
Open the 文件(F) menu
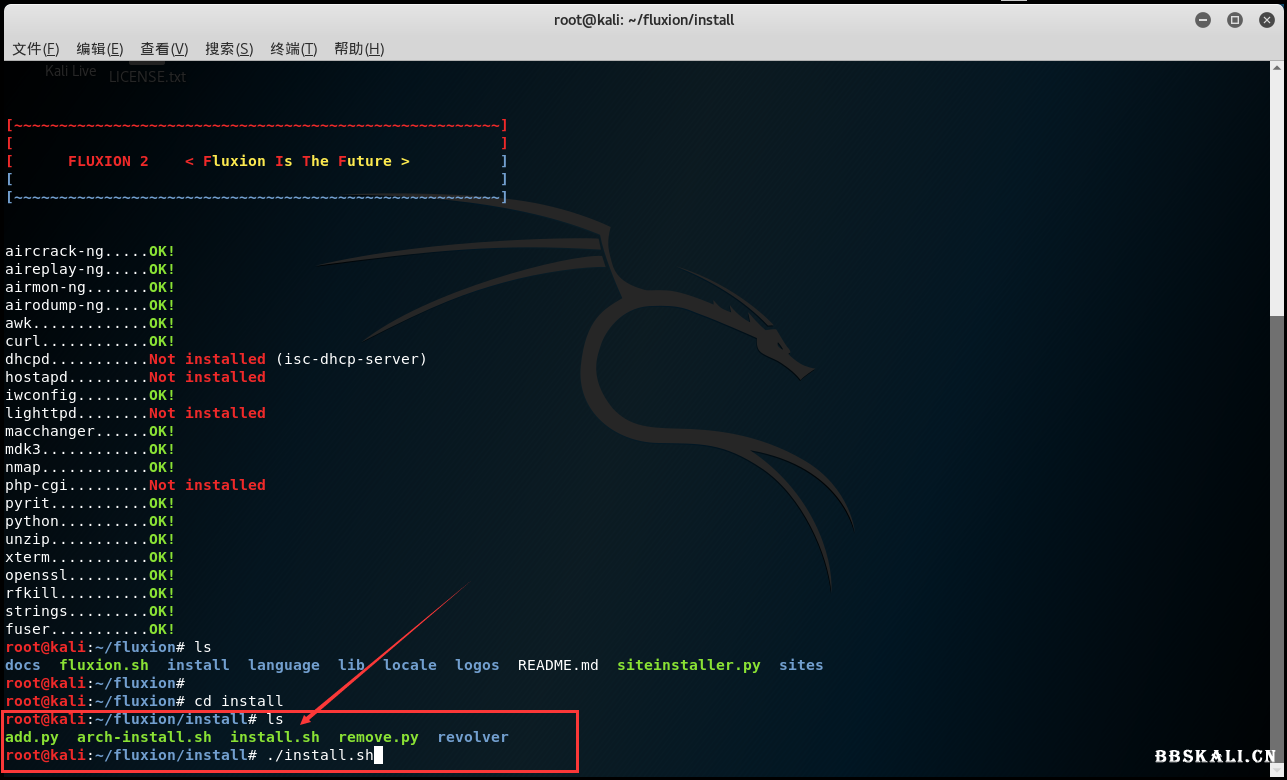(x=36, y=49)
